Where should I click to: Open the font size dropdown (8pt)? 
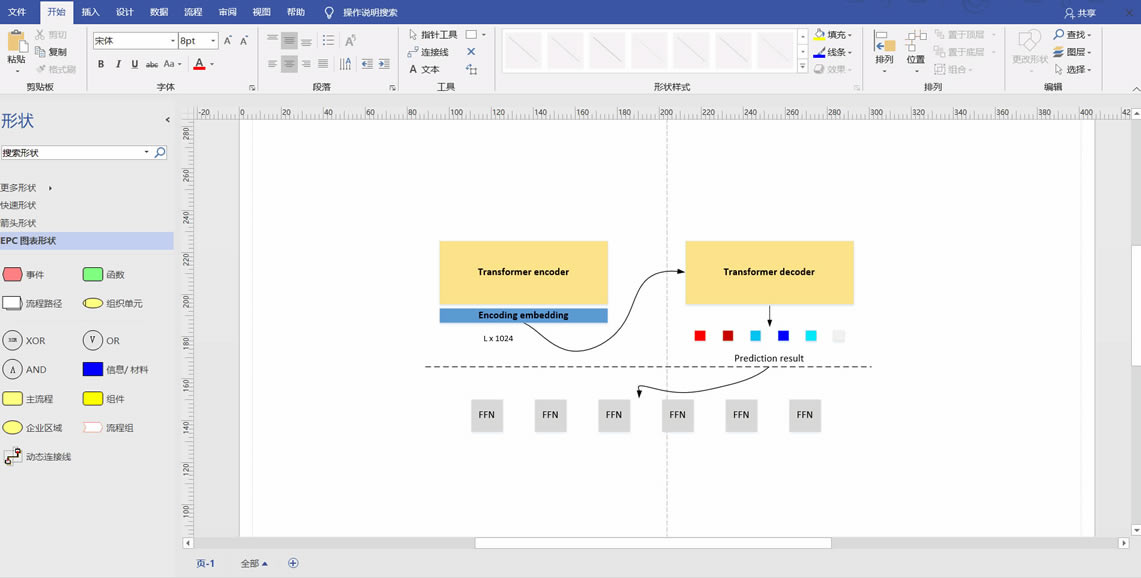click(213, 41)
